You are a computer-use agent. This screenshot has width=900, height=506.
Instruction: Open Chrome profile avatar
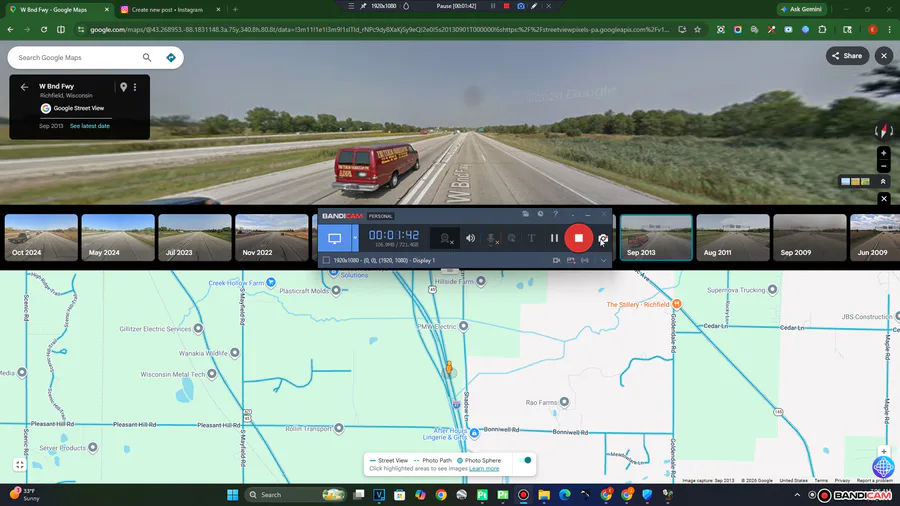[872, 29]
